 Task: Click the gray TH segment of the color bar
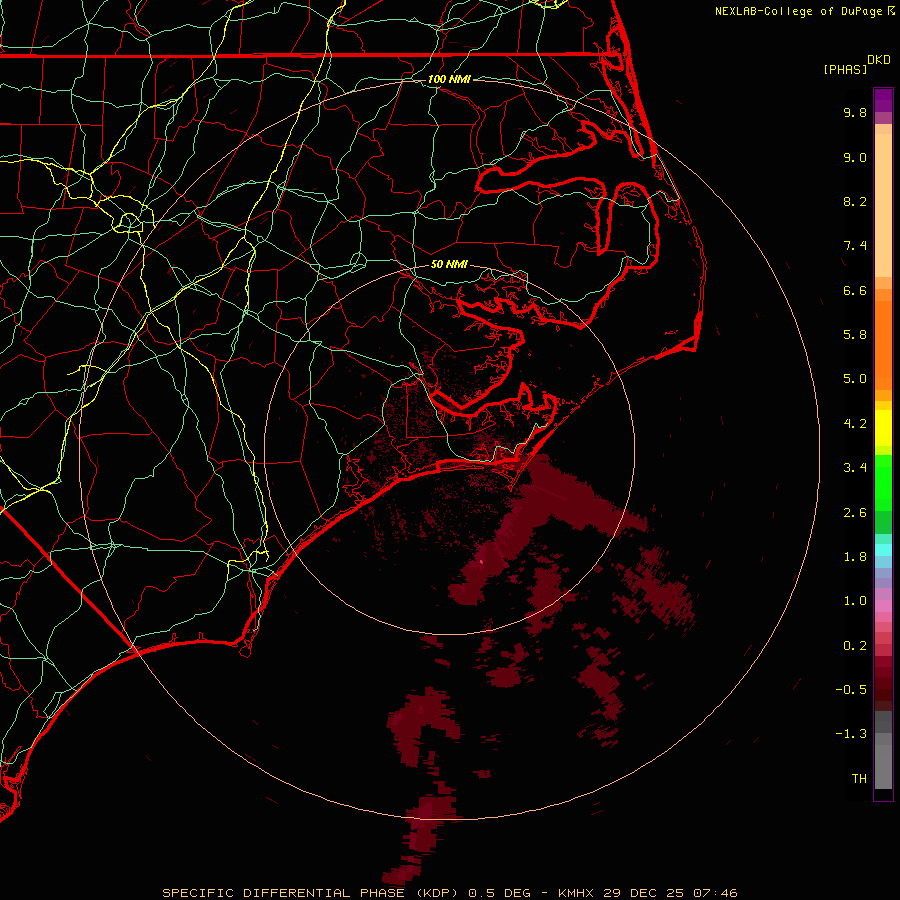click(x=883, y=767)
